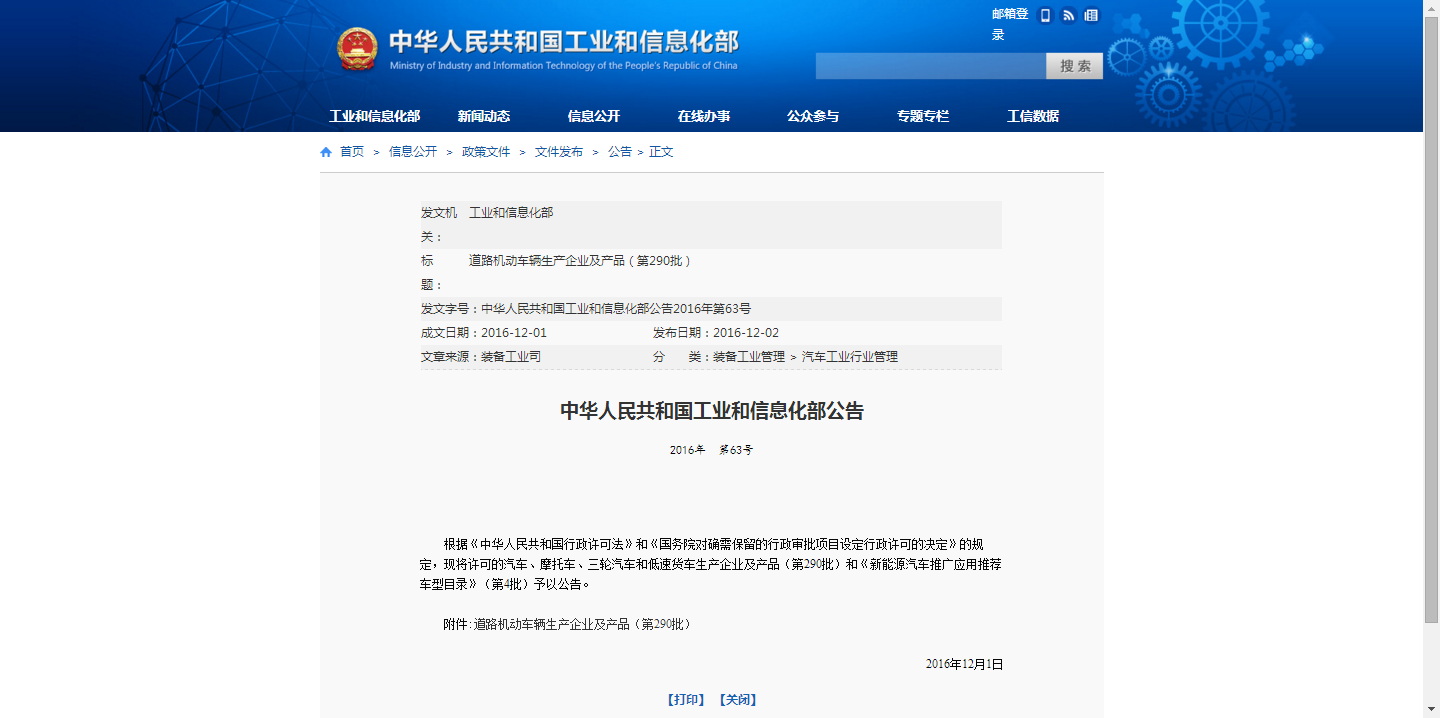Select 公众参与 in the navigation bar
The width and height of the screenshot is (1440, 718).
pyautogui.click(x=813, y=116)
